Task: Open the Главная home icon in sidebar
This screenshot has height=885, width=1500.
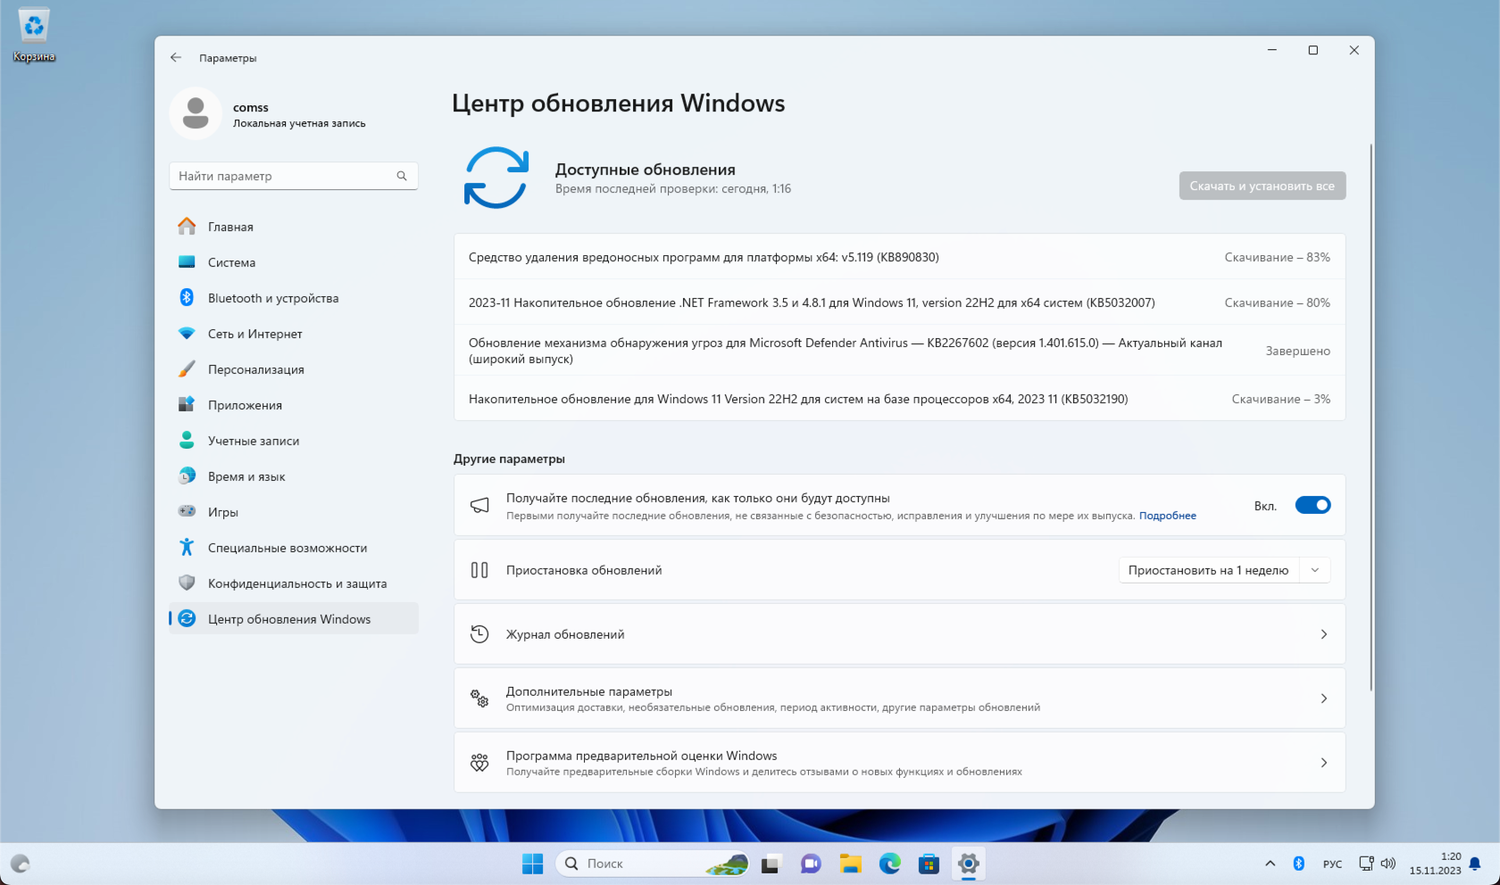Action: [187, 227]
